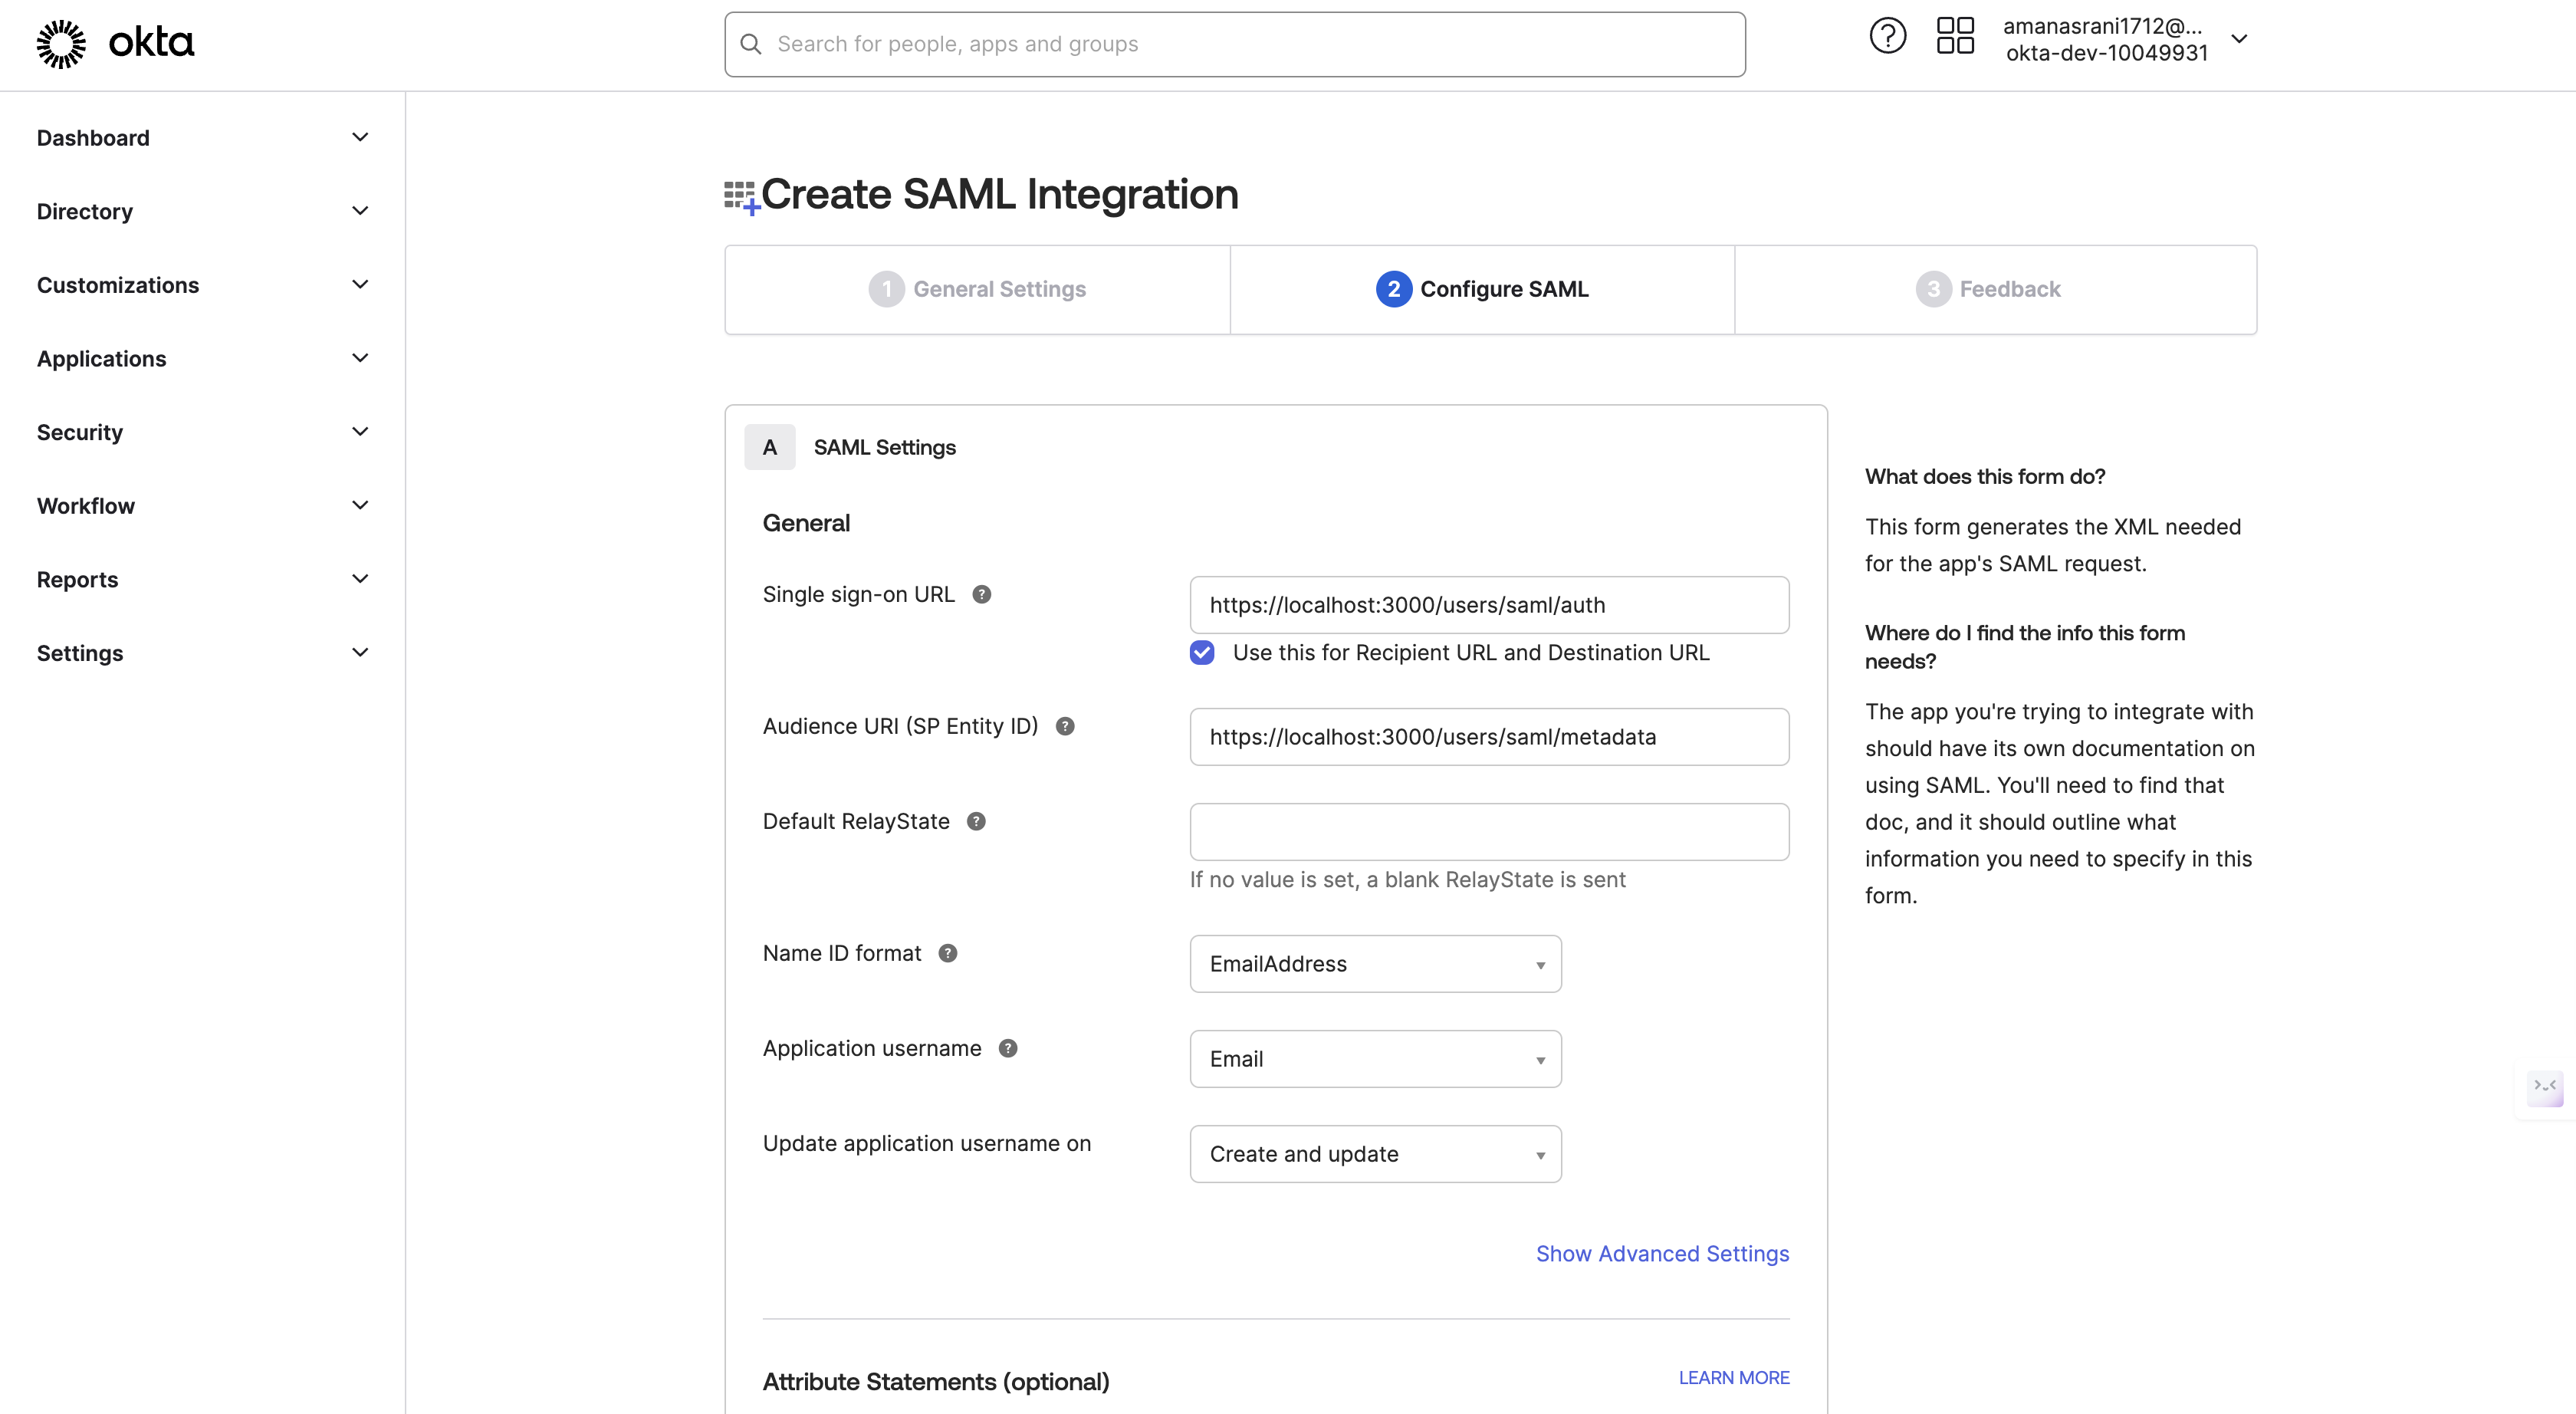The image size is (2576, 1414).
Task: Open Update application username on dropdown
Action: tap(1375, 1154)
